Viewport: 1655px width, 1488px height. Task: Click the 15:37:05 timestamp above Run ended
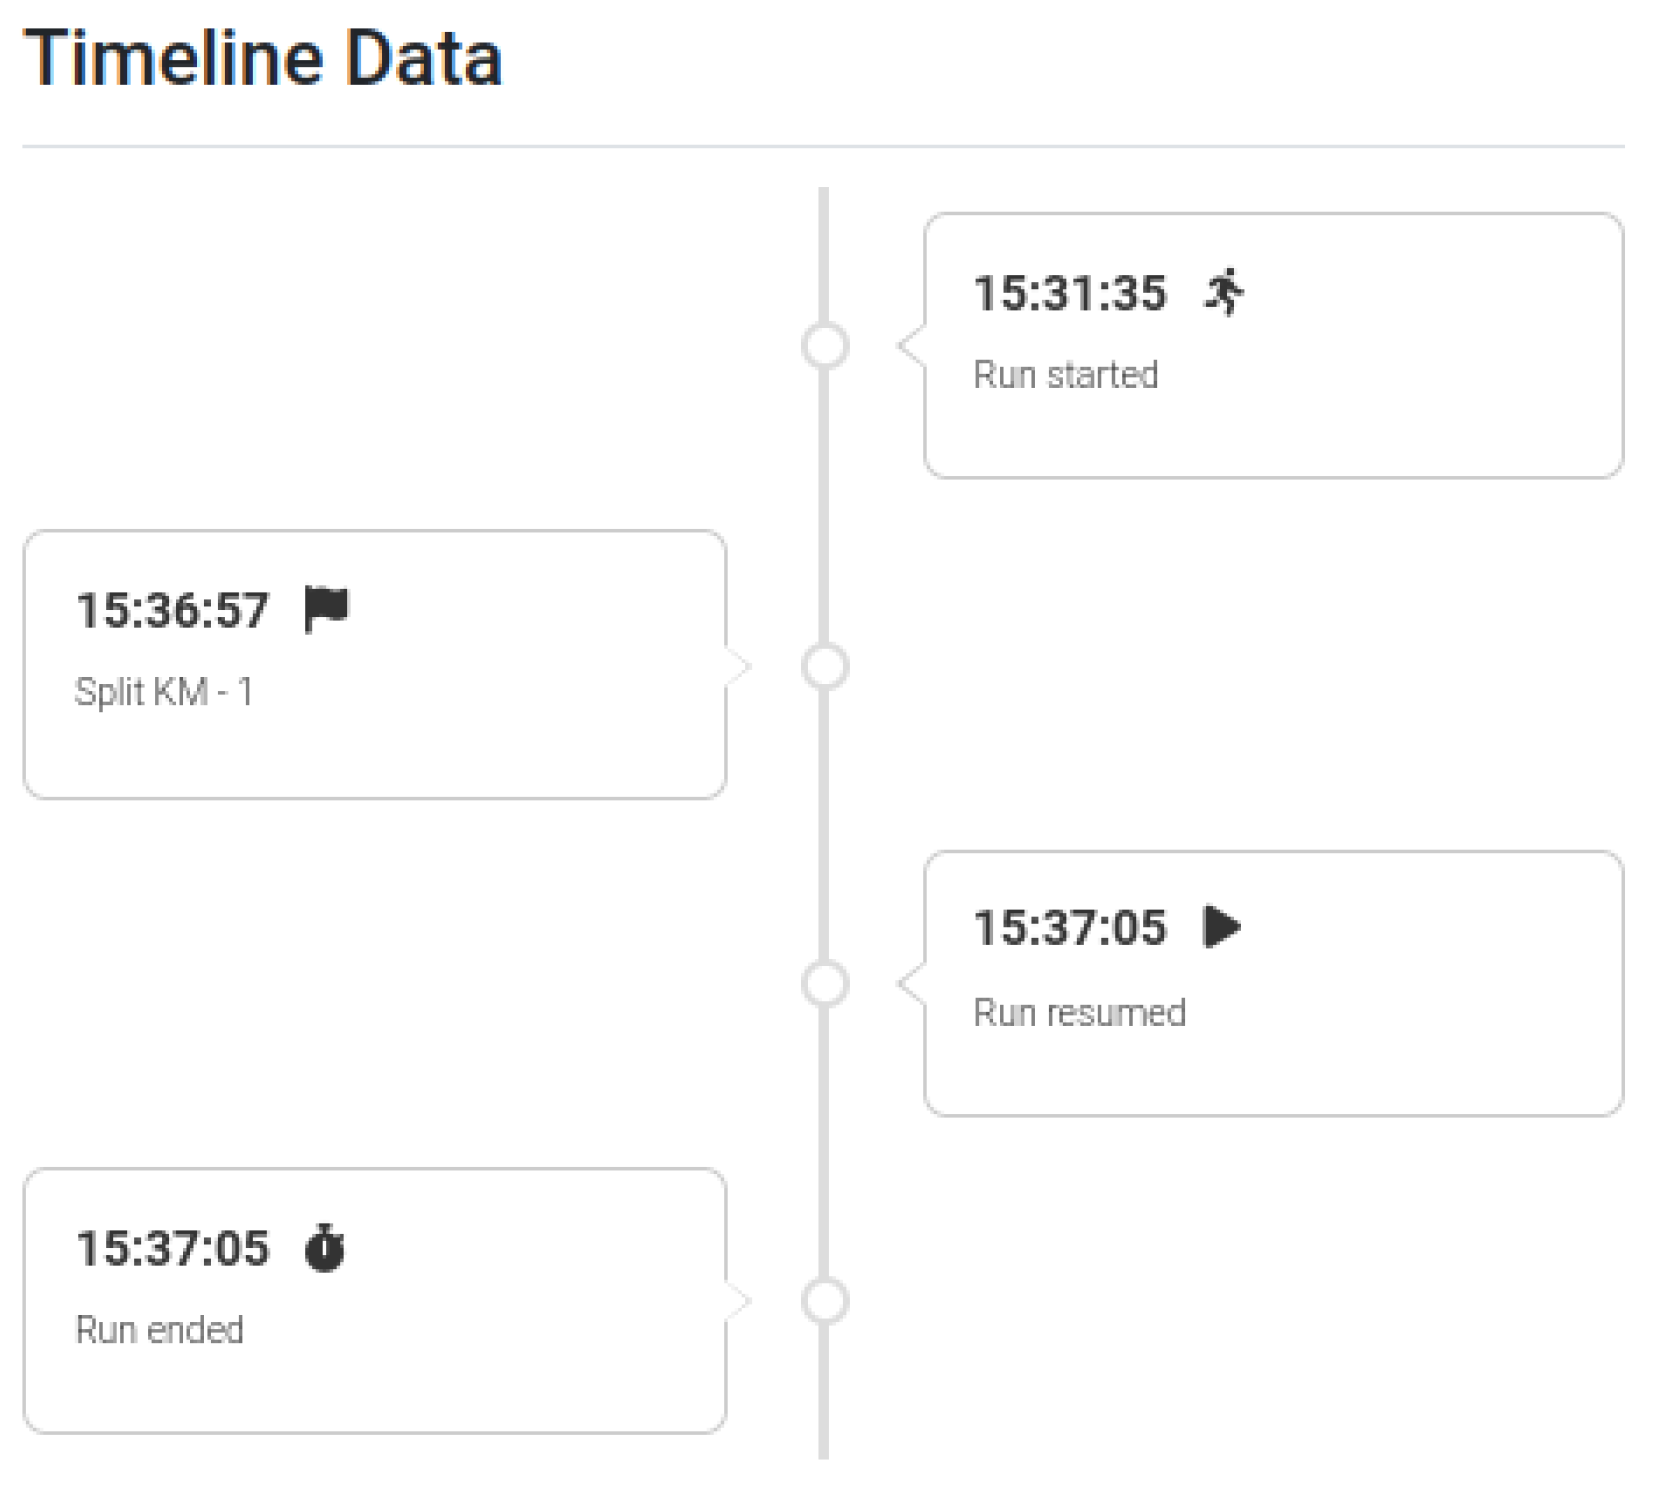(x=172, y=1248)
